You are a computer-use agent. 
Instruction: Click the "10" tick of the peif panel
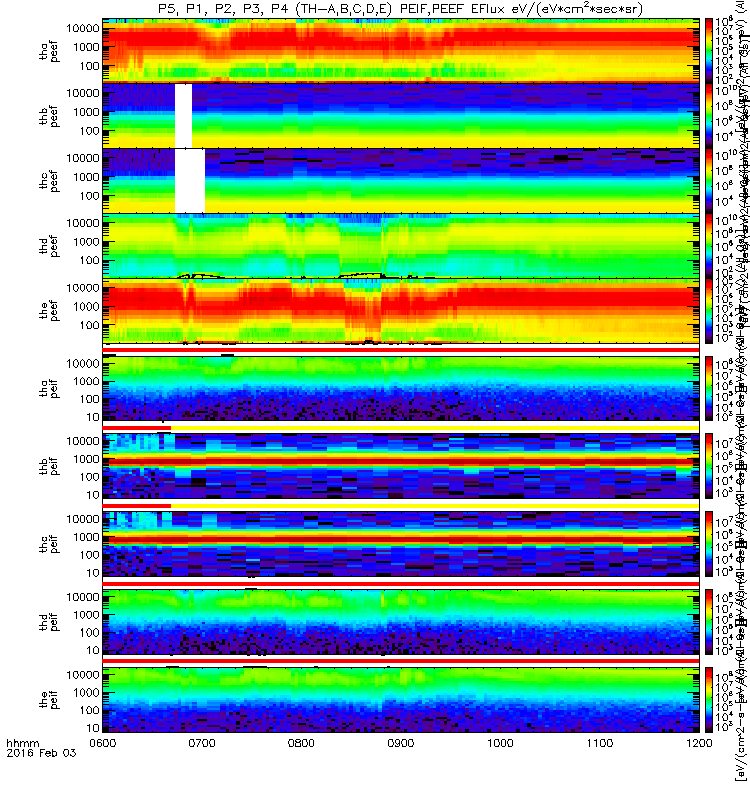click(93, 728)
